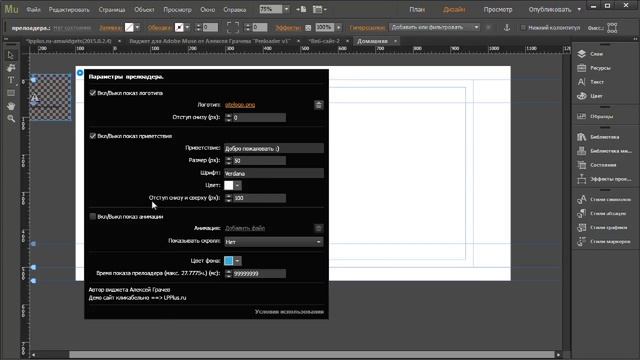Viewport: 640px width, 360px height.
Task: Click the fill swatch beside Заливка
Action: 129,27
